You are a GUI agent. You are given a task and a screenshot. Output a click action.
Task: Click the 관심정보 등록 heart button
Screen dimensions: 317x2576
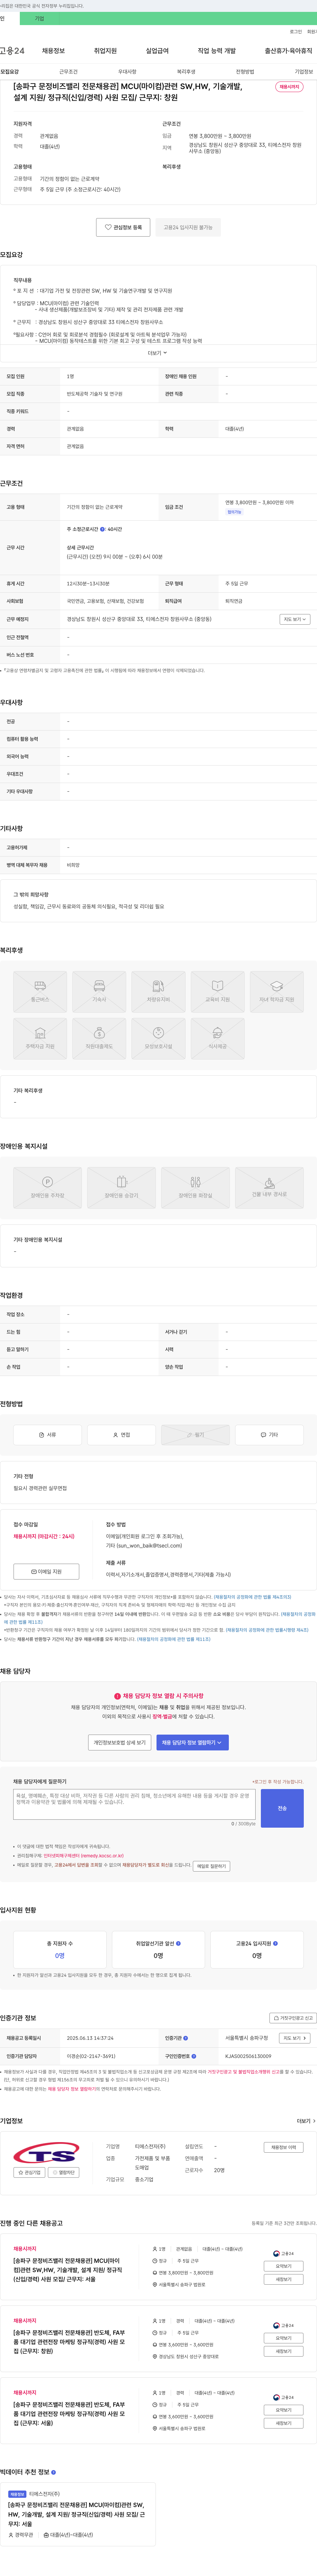click(123, 227)
